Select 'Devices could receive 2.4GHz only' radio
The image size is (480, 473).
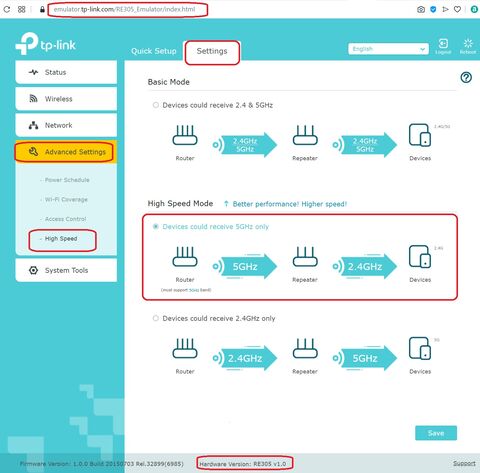[x=156, y=318]
